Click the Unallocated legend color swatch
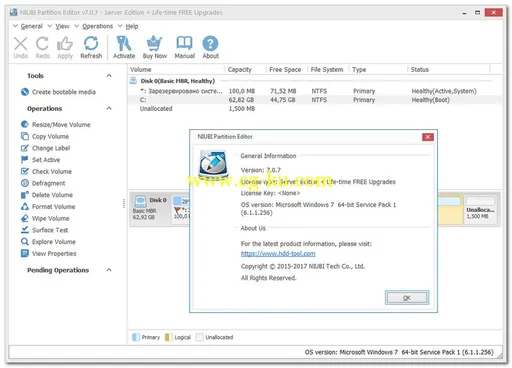The width and height of the screenshot is (512, 368). 200,337
